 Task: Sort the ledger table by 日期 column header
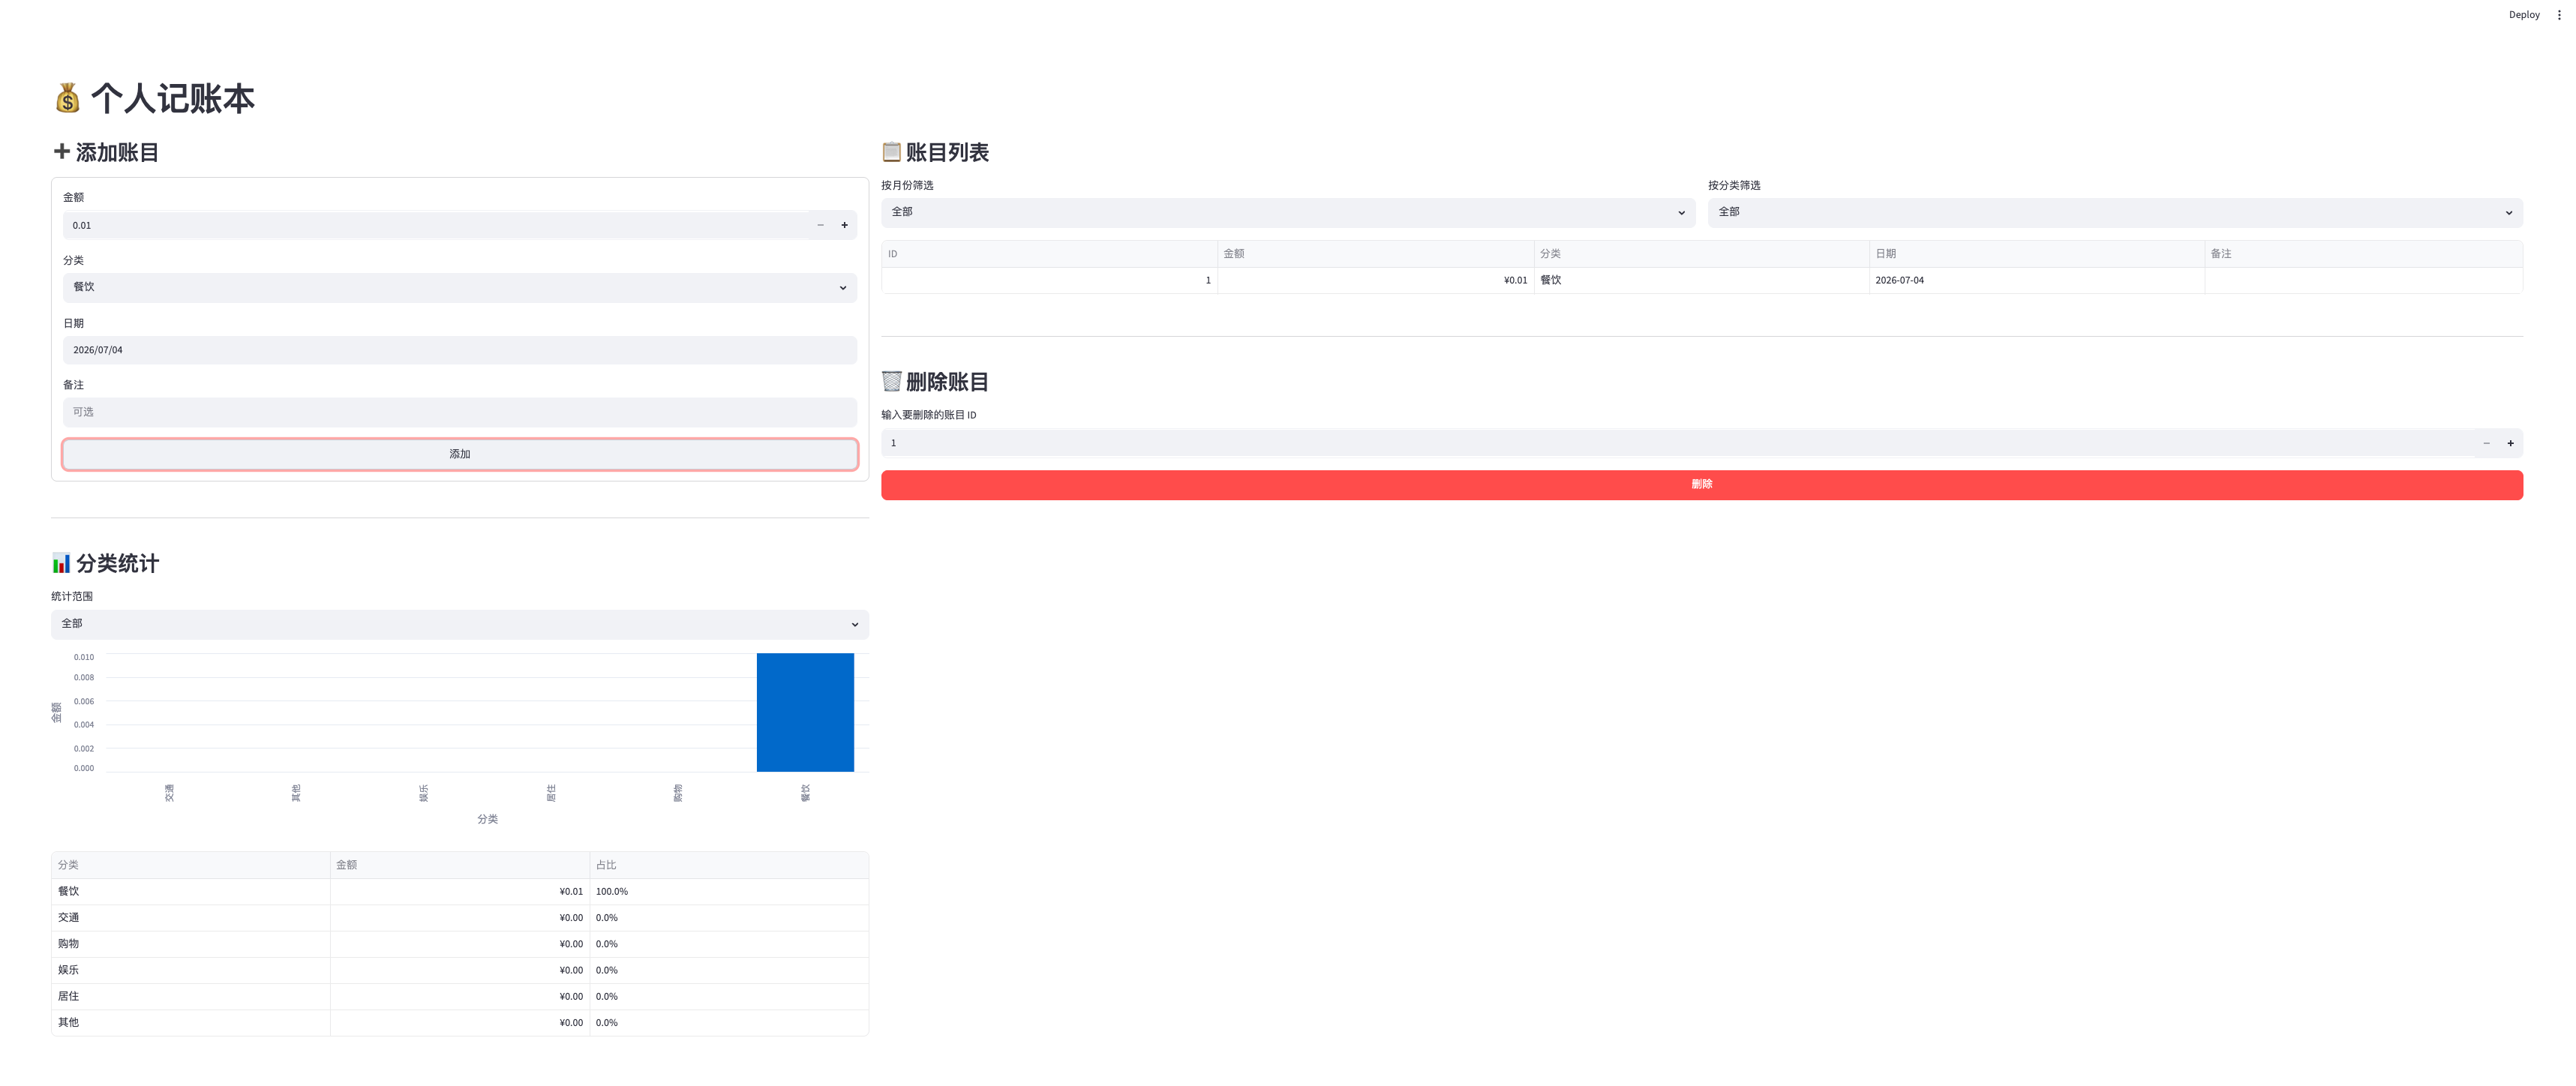tap(2036, 254)
